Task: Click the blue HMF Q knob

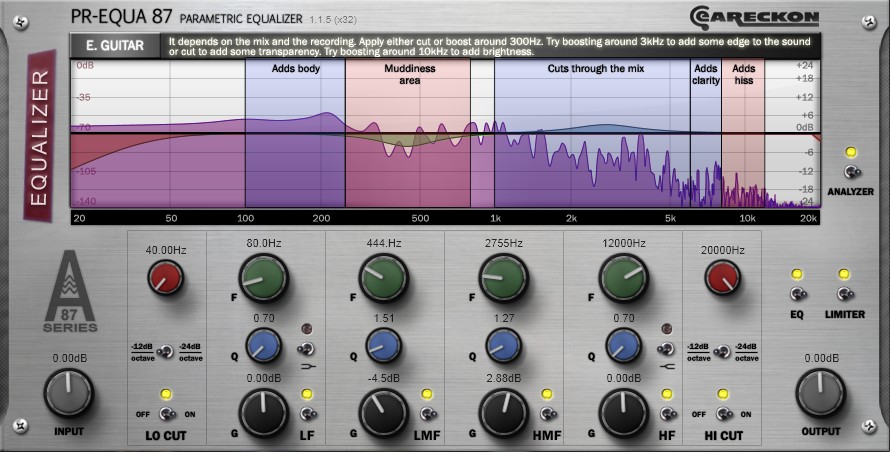Action: (503, 345)
